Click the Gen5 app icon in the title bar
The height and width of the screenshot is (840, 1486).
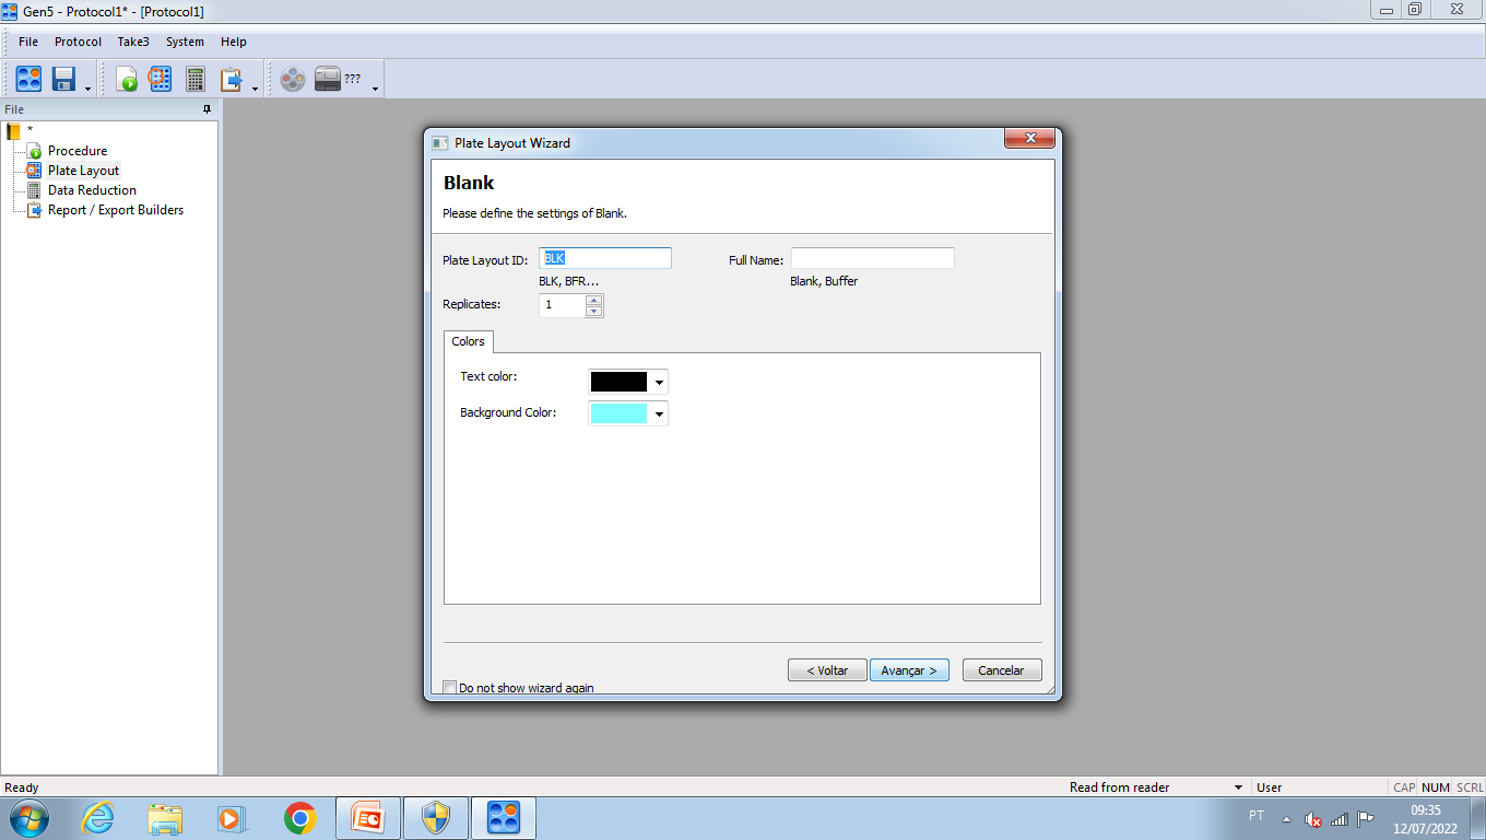10,11
